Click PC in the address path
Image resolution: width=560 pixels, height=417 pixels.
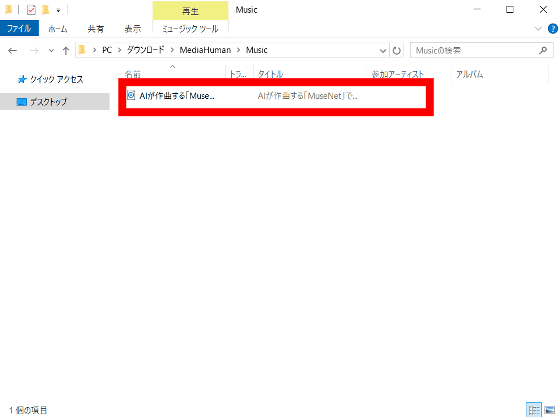pos(107,50)
